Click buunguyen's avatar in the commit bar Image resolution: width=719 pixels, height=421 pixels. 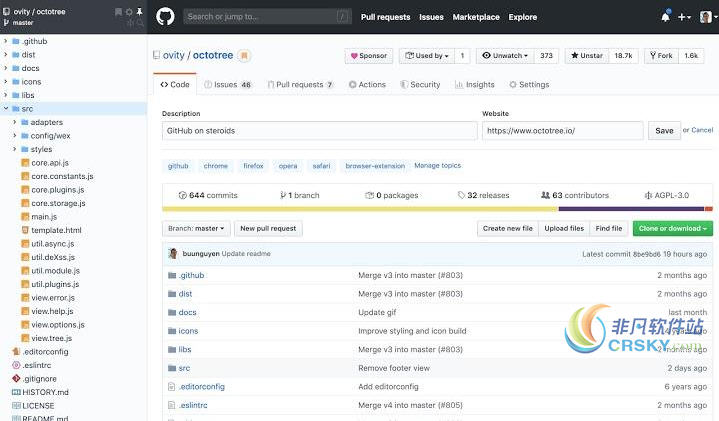(173, 254)
